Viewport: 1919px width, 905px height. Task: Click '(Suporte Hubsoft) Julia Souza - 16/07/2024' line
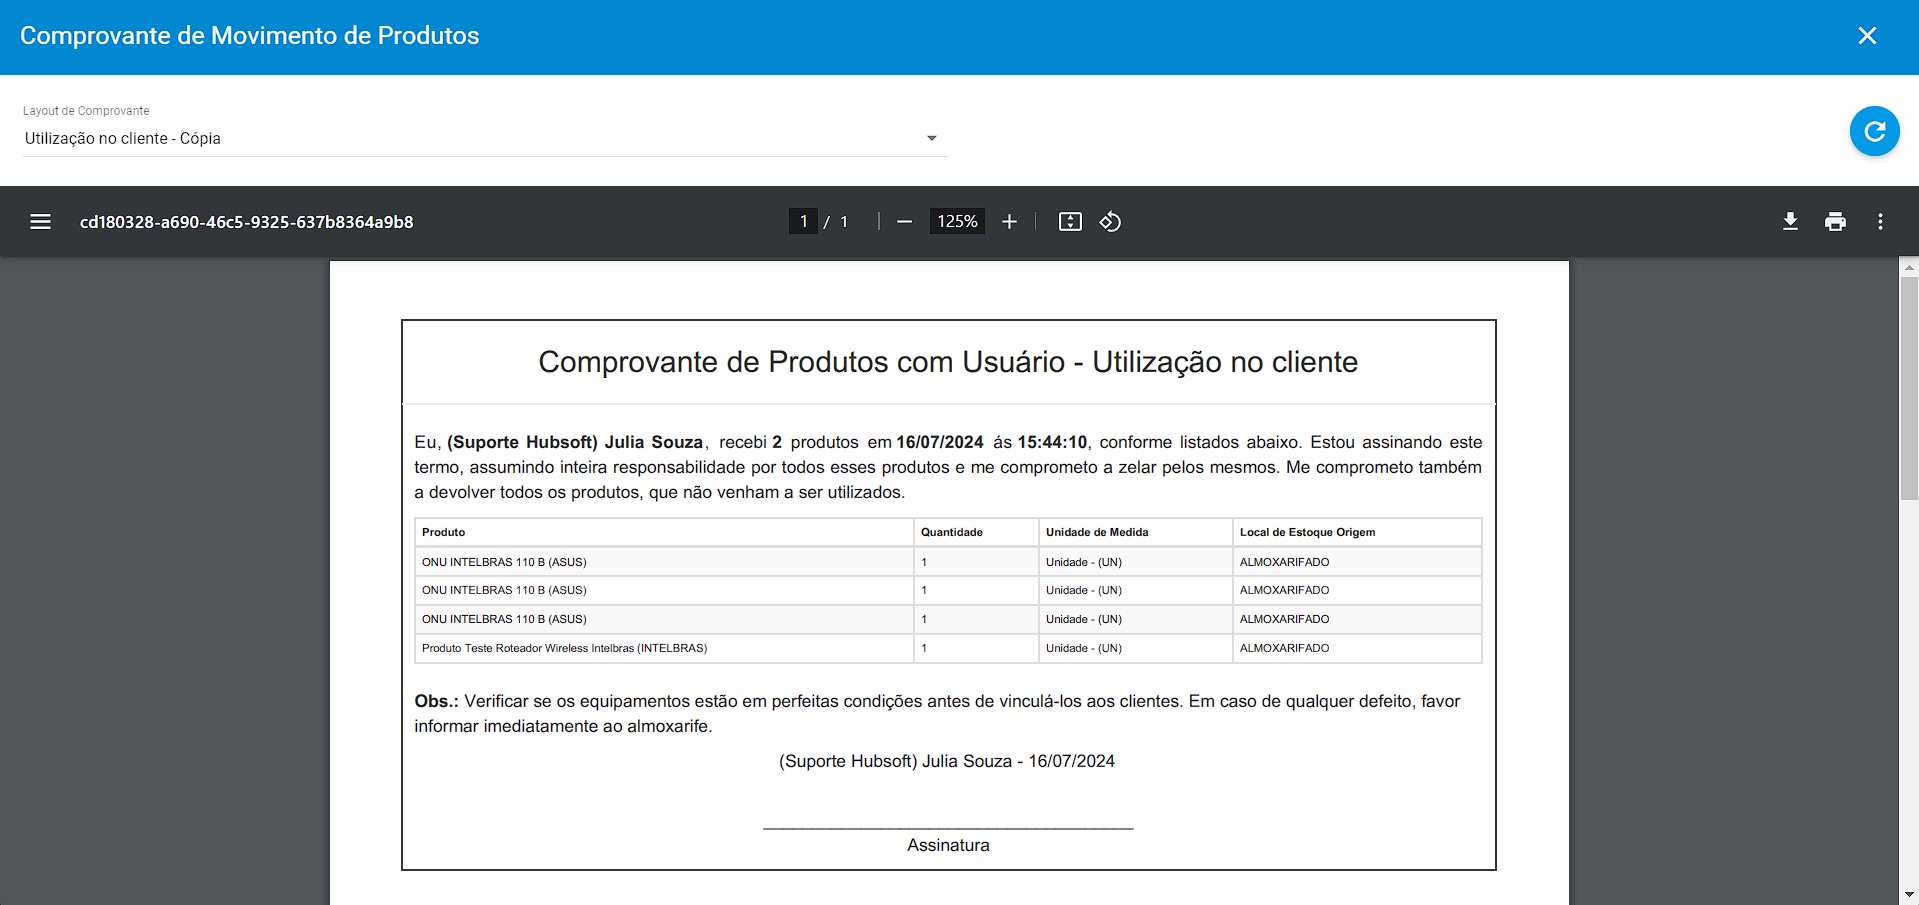(x=947, y=761)
